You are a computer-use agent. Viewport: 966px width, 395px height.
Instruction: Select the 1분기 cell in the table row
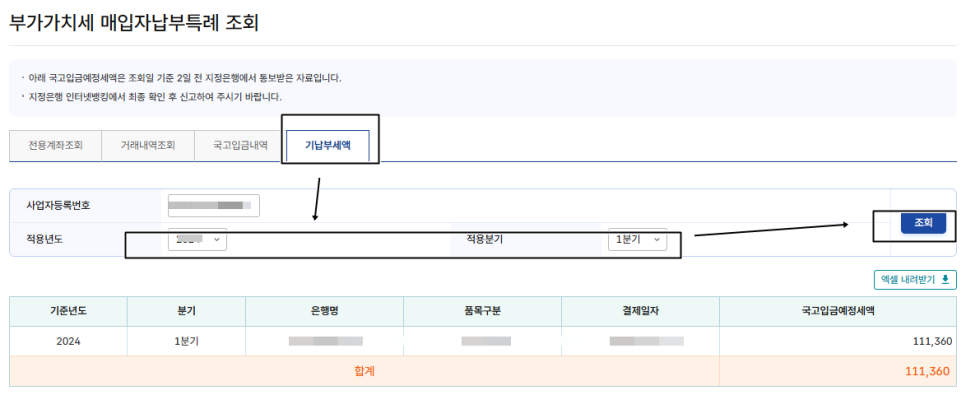coord(186,341)
